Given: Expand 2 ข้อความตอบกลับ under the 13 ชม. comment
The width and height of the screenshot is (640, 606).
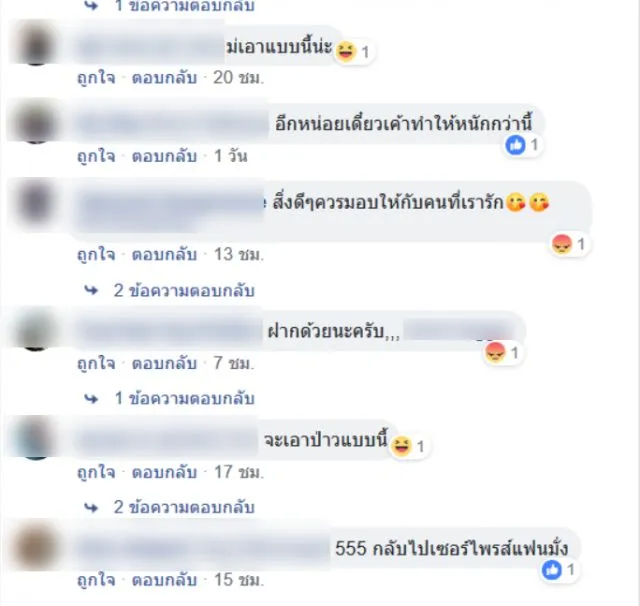Looking at the screenshot, I should point(184,291).
